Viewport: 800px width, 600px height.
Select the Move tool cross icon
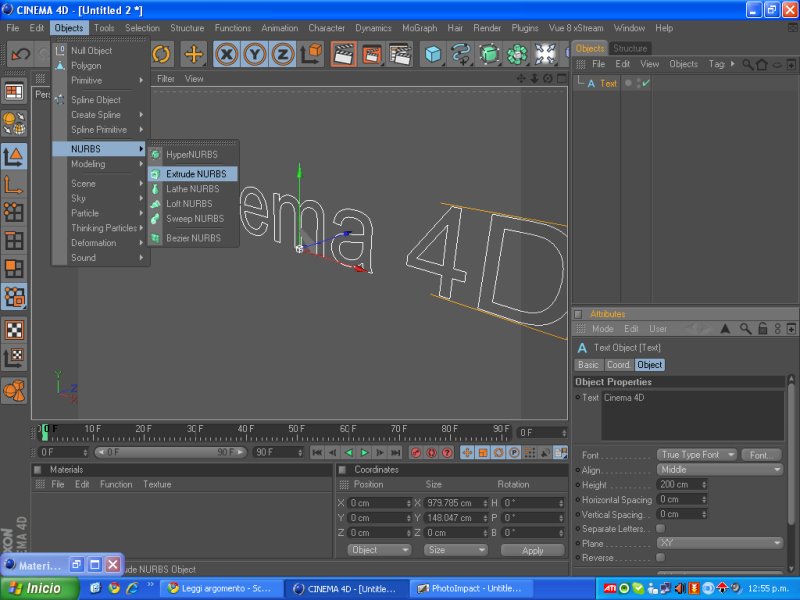194,54
